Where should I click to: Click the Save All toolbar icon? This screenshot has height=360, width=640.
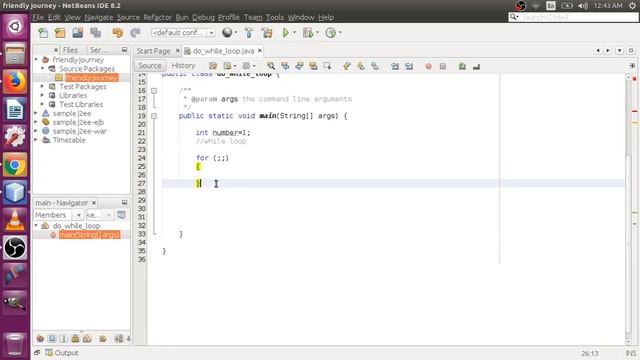click(x=96, y=33)
